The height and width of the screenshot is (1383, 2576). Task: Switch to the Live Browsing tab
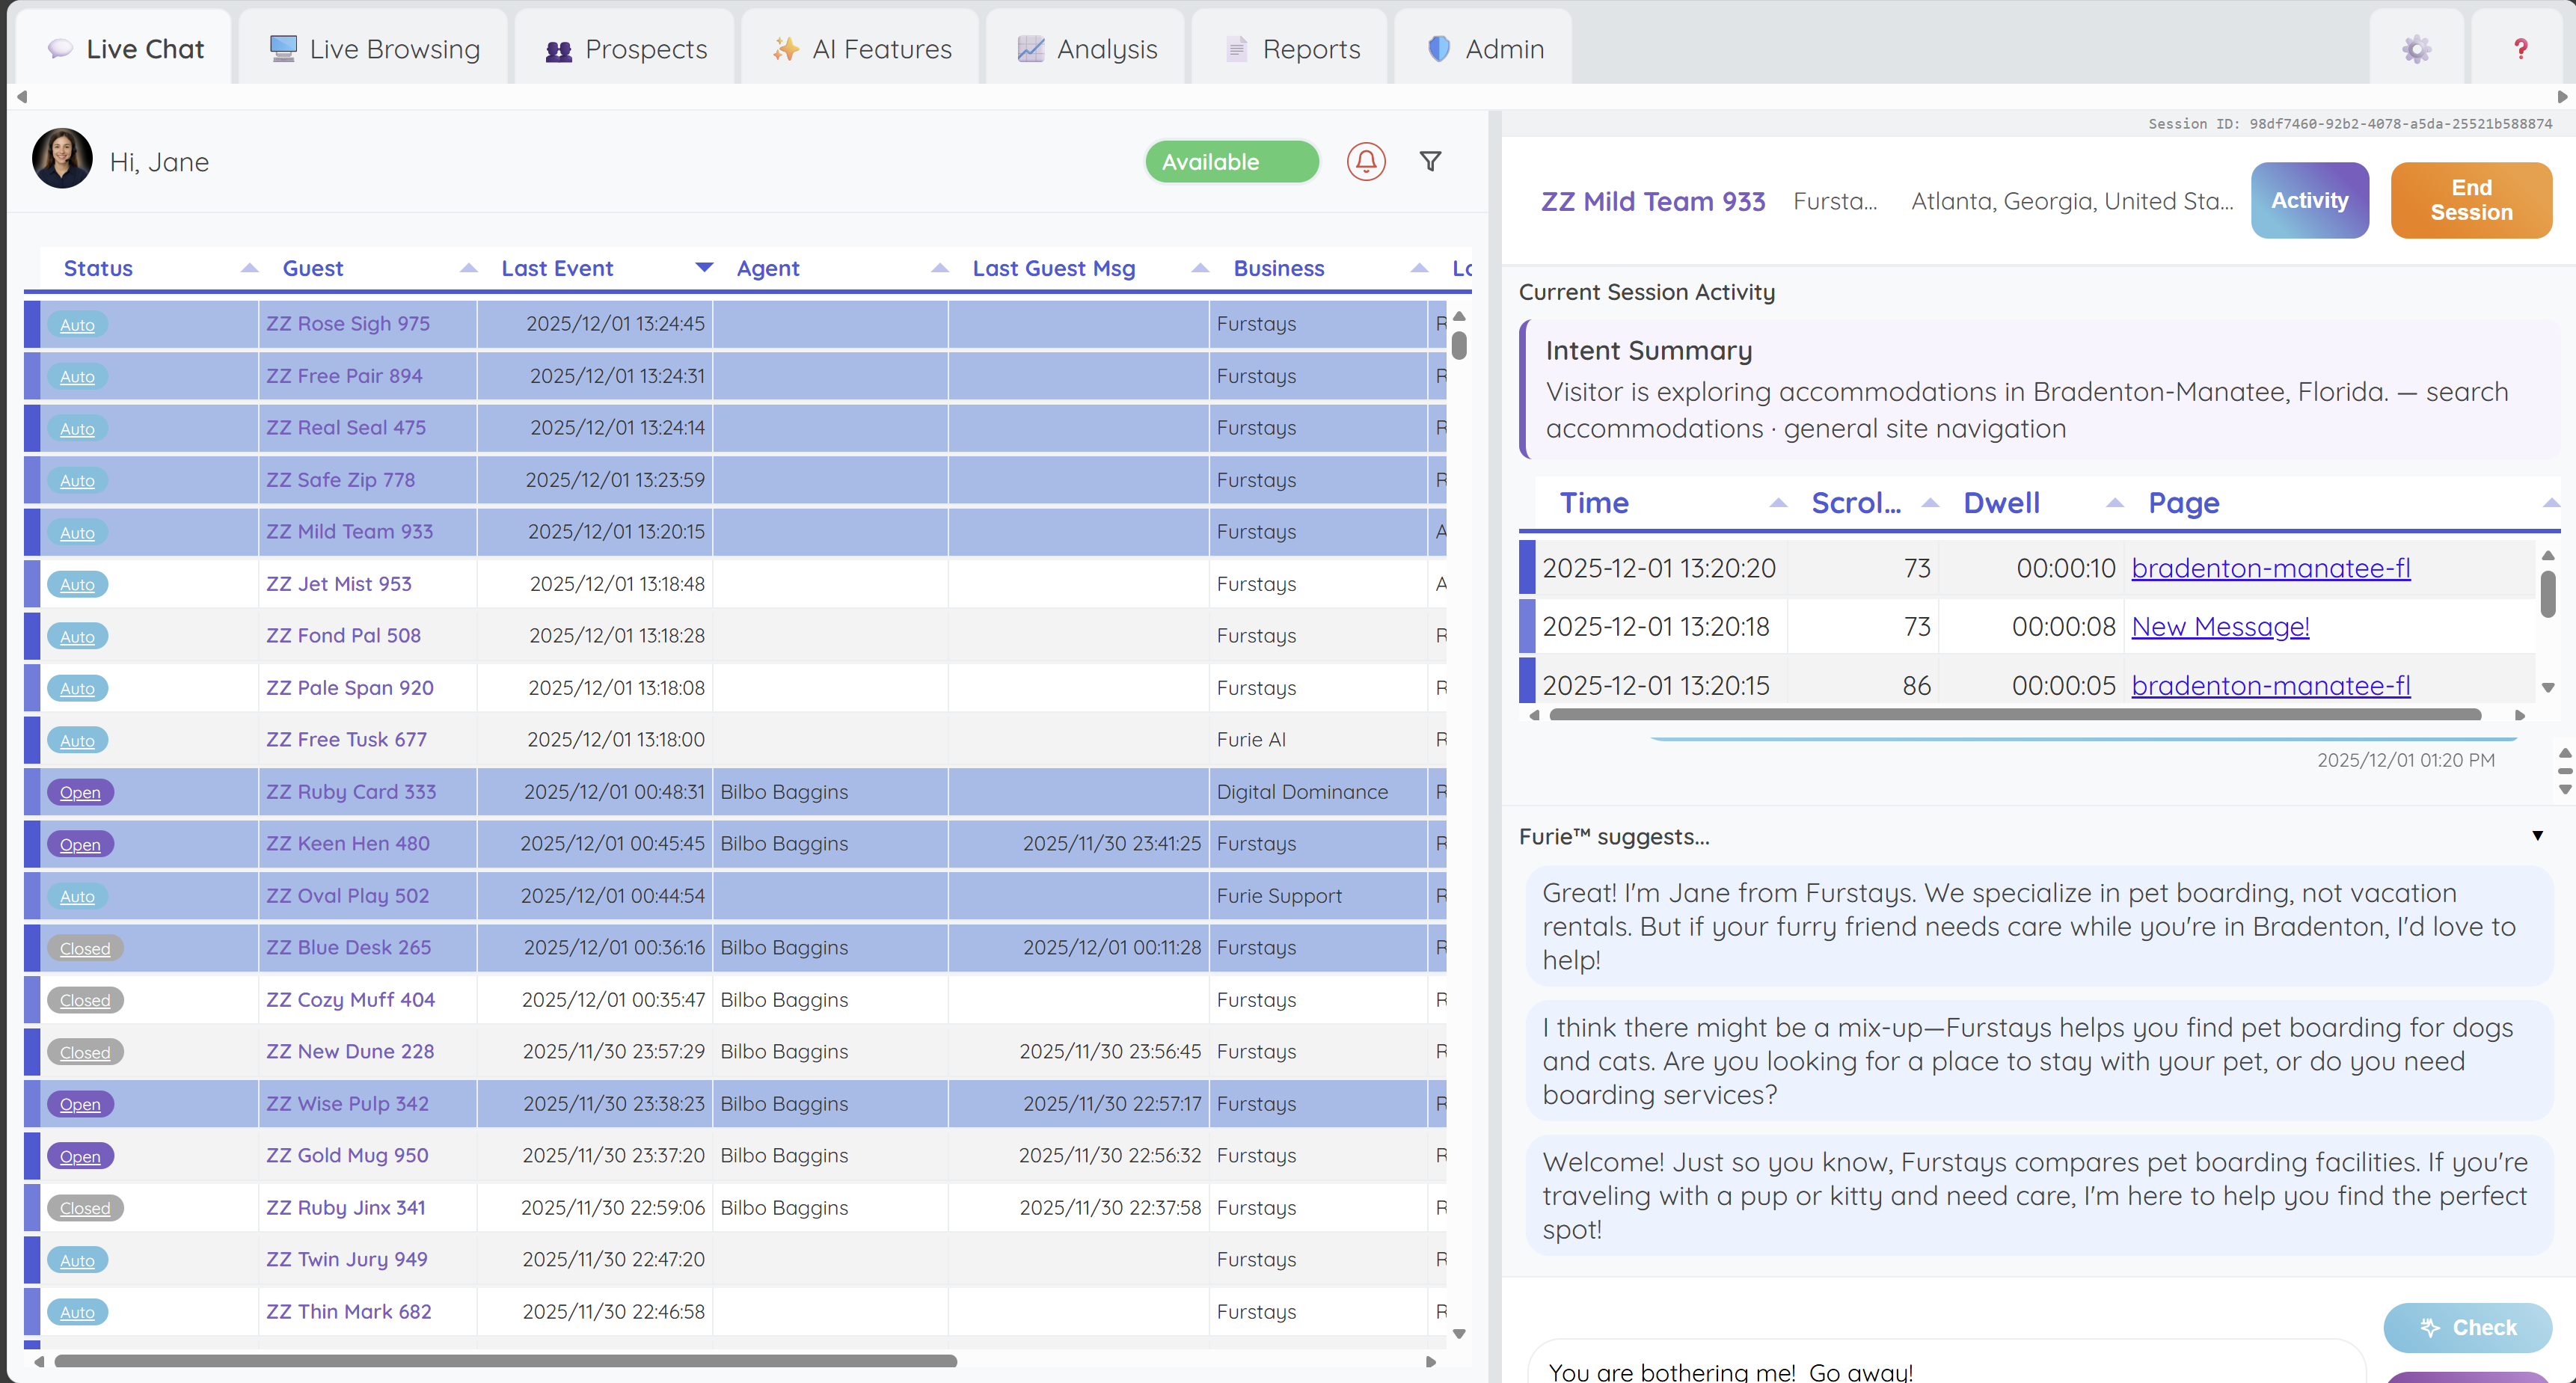(375, 49)
